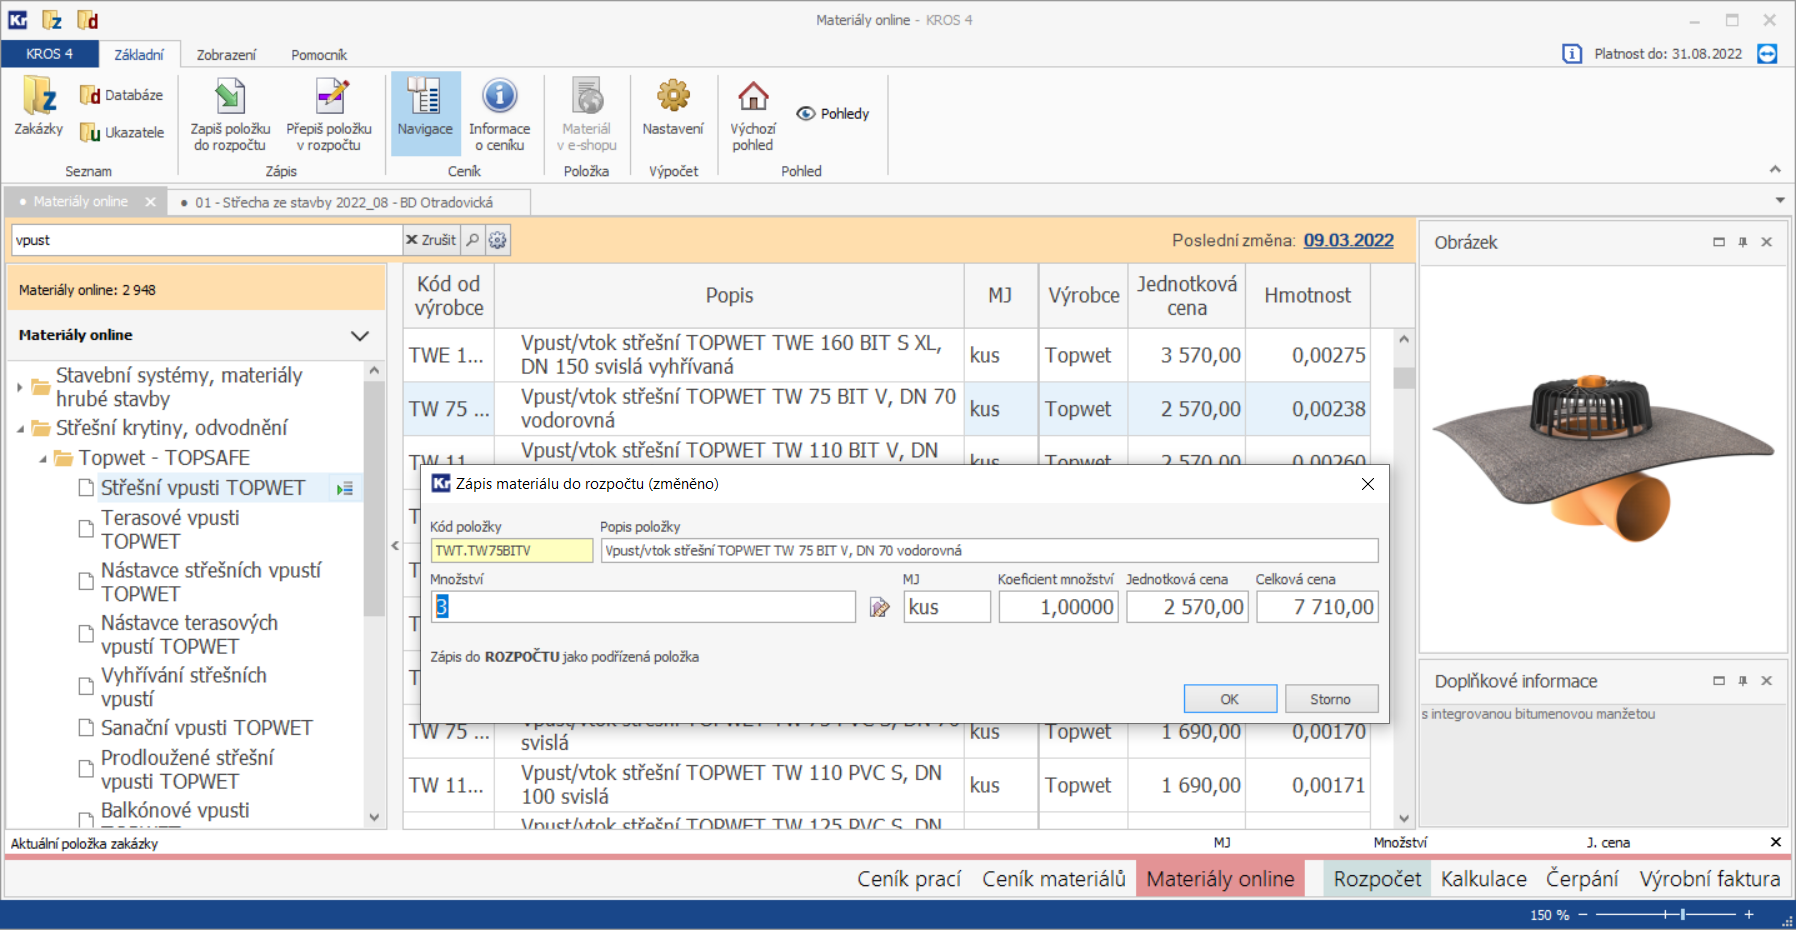This screenshot has height=930, width=1796.
Task: Open Informace o ceníku
Action: (x=499, y=114)
